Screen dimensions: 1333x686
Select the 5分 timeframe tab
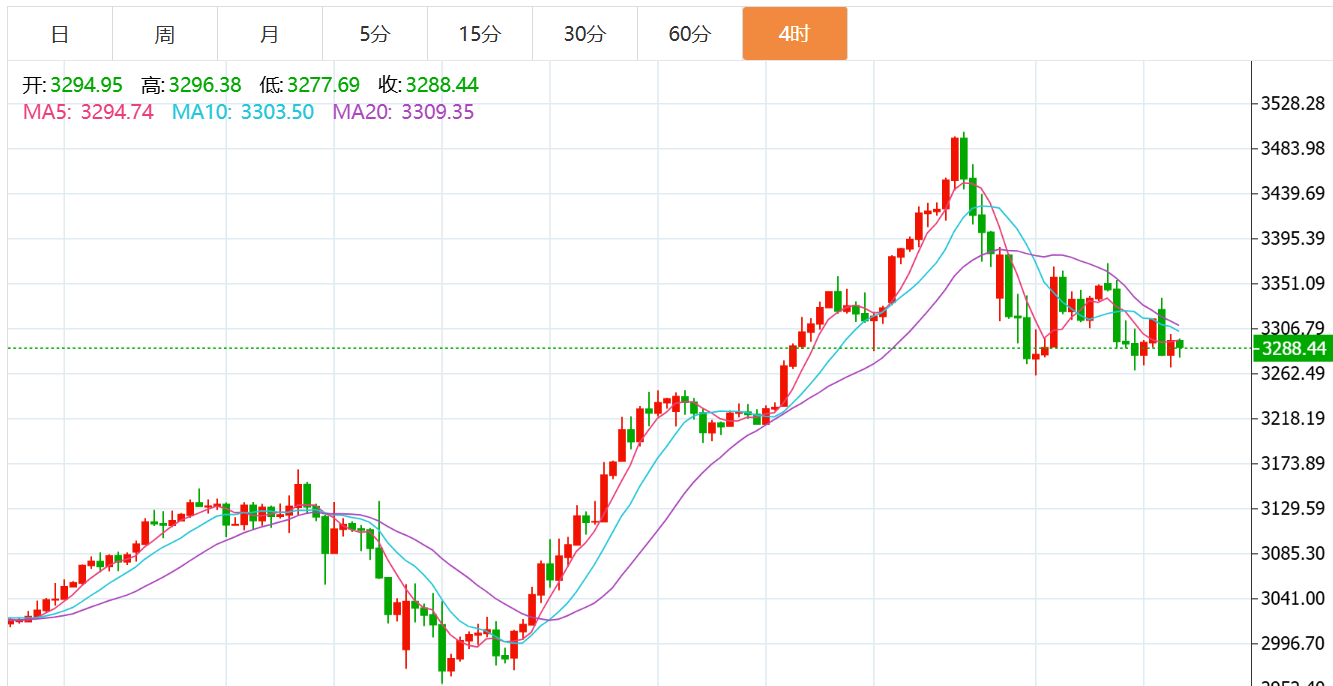click(x=375, y=34)
